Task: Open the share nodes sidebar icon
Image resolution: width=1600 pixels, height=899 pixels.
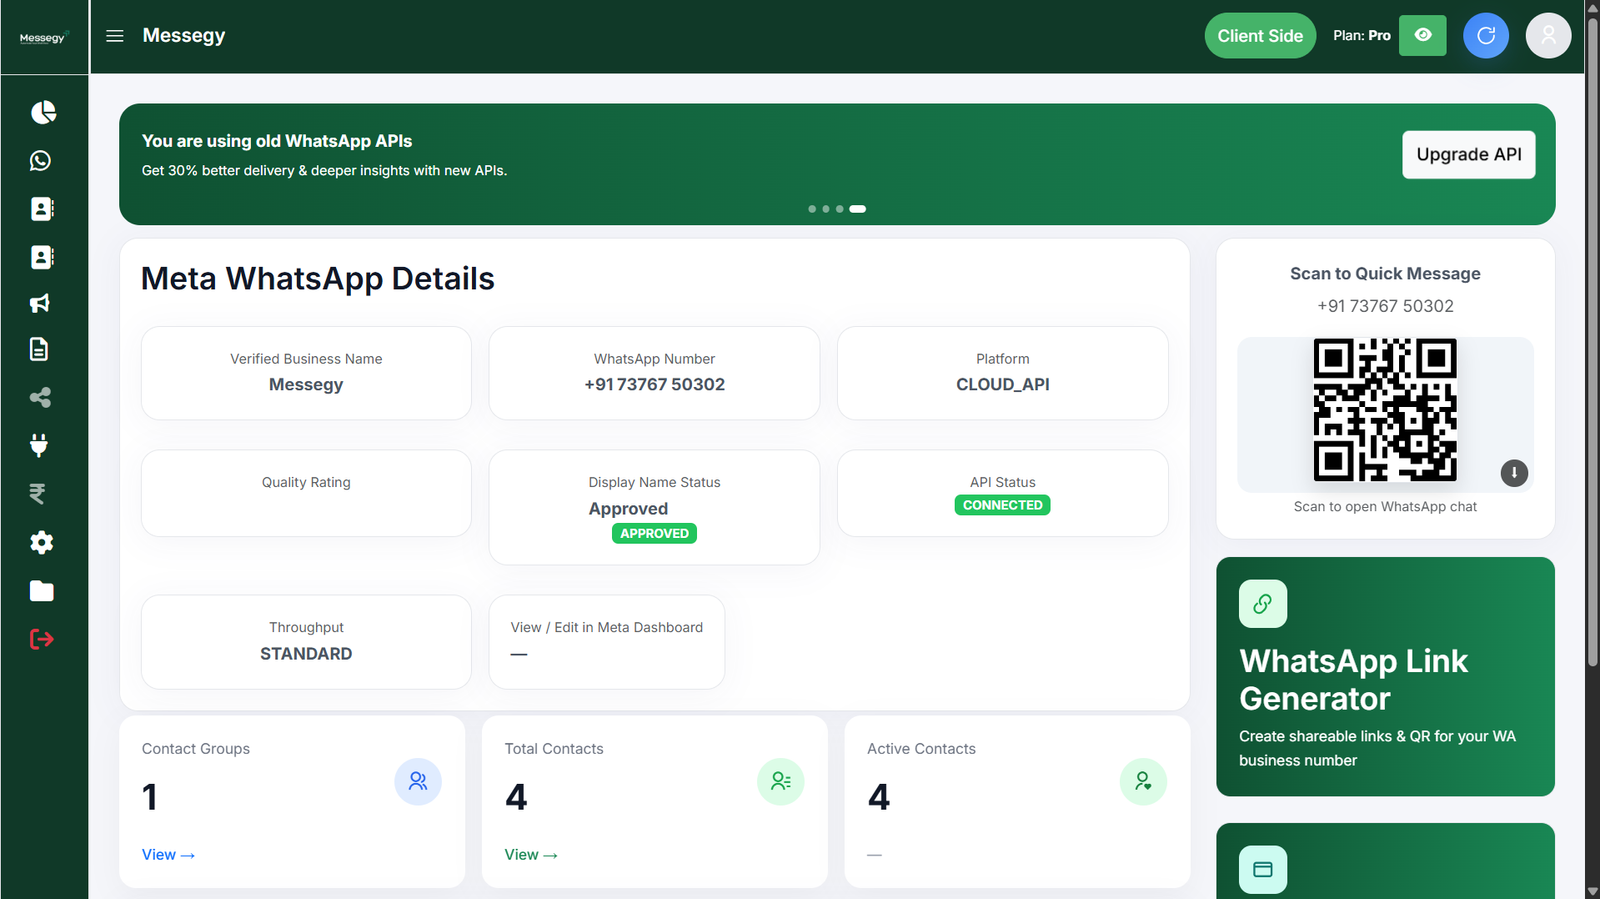Action: click(40, 398)
